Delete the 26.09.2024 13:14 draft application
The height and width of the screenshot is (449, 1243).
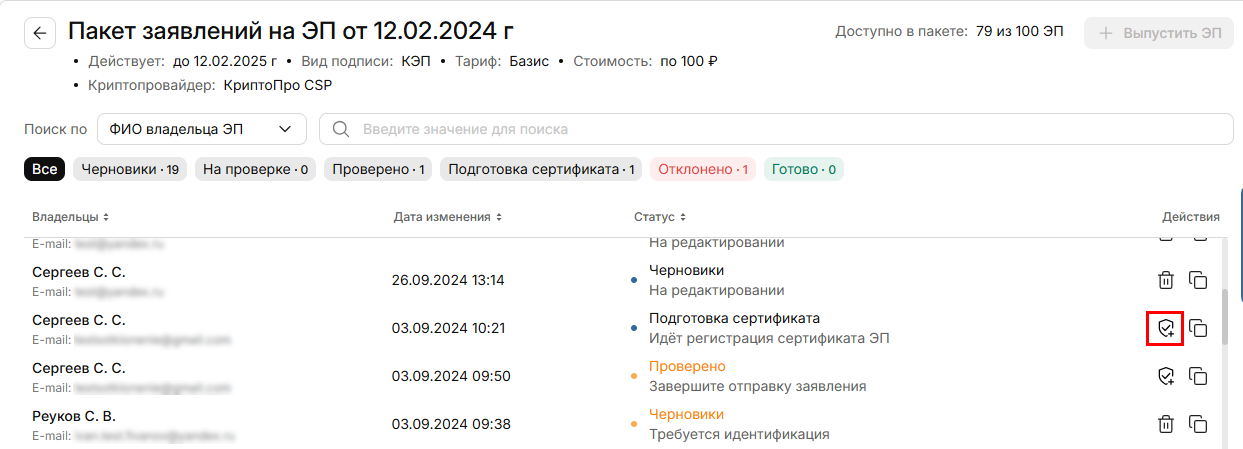click(x=1165, y=280)
